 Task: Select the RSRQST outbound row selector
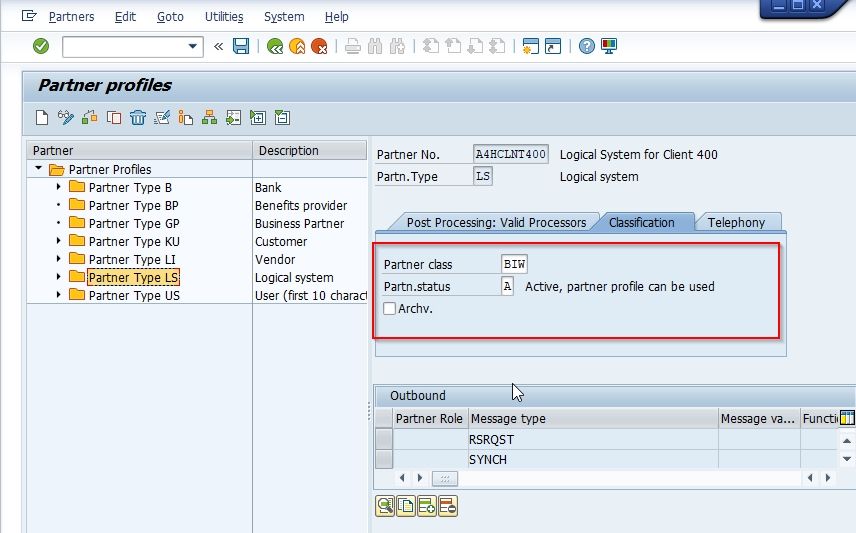click(384, 439)
